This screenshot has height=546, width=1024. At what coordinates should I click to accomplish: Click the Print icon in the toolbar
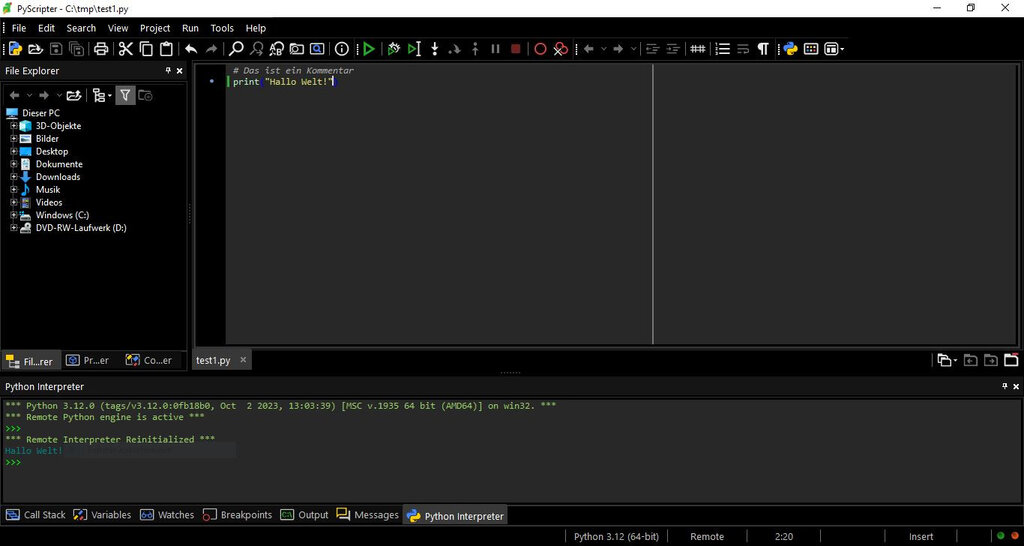101,49
